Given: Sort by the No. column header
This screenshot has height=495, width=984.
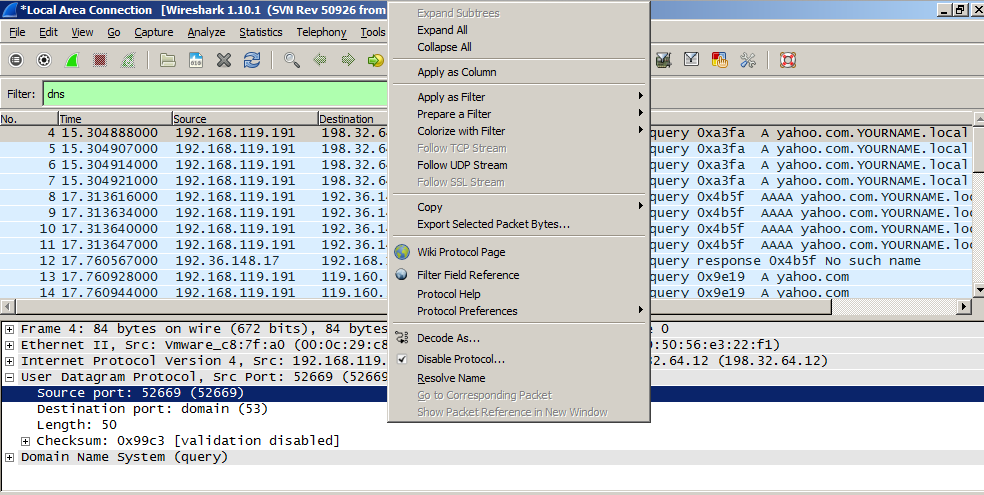Looking at the screenshot, I should coord(29,119).
